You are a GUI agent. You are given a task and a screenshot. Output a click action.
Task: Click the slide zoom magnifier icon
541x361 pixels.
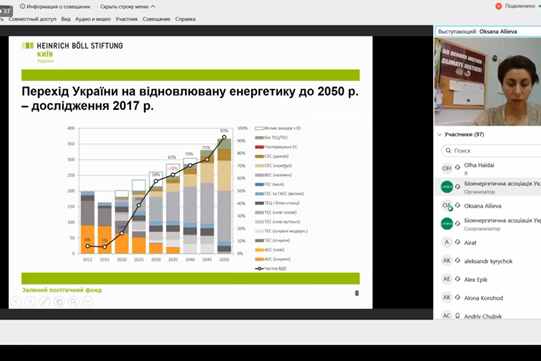point(73,302)
